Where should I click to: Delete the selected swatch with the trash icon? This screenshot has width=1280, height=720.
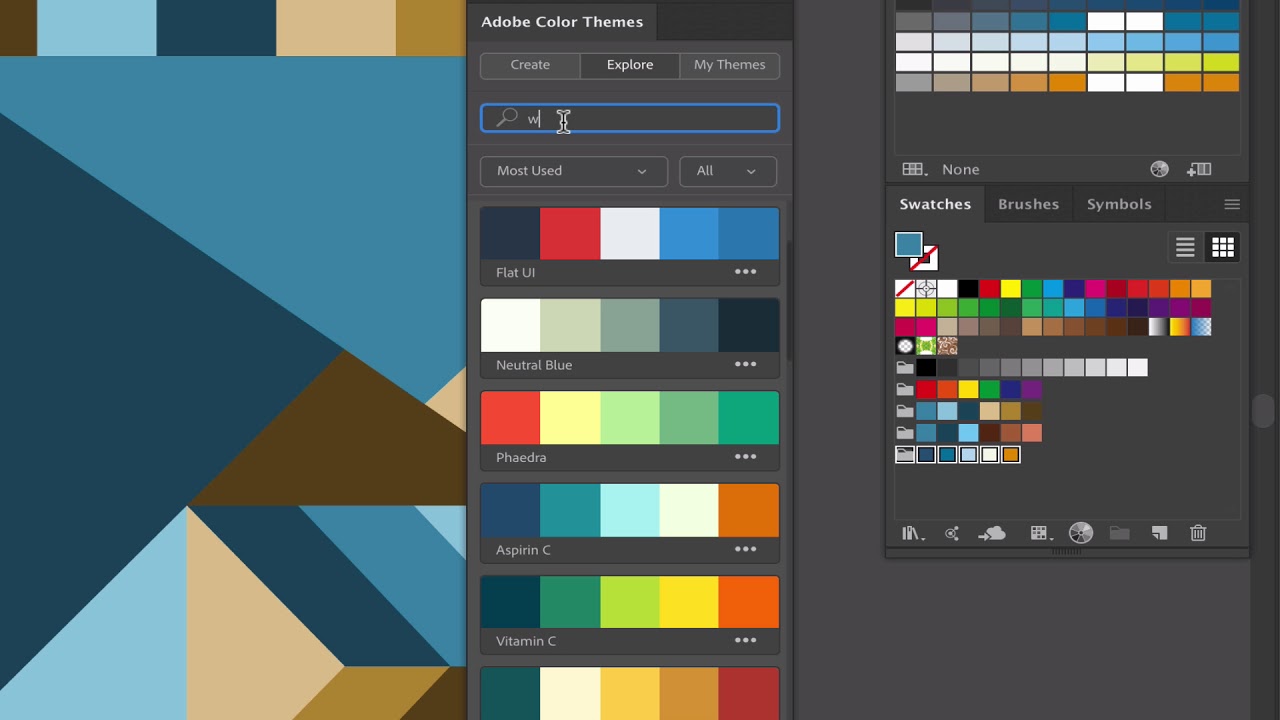[x=1198, y=534]
